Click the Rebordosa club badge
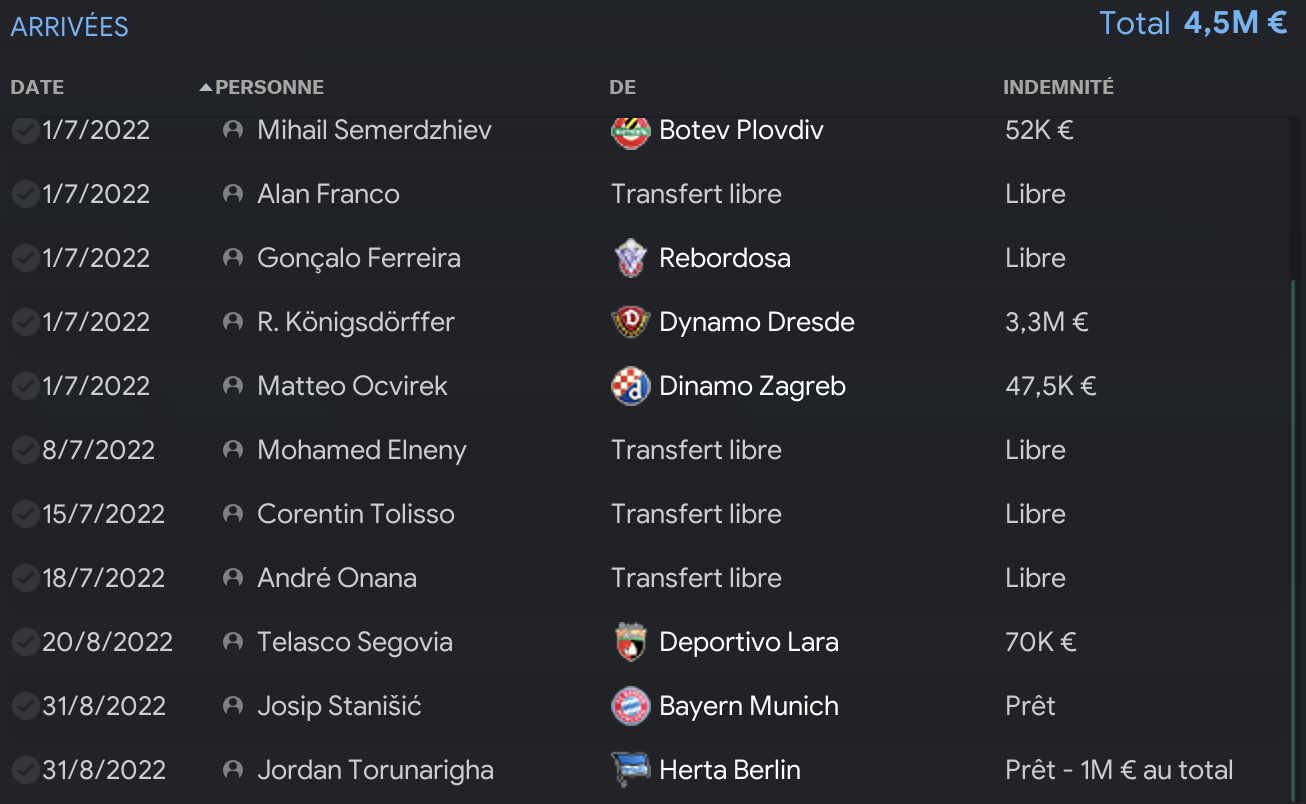1306x804 pixels. tap(630, 258)
